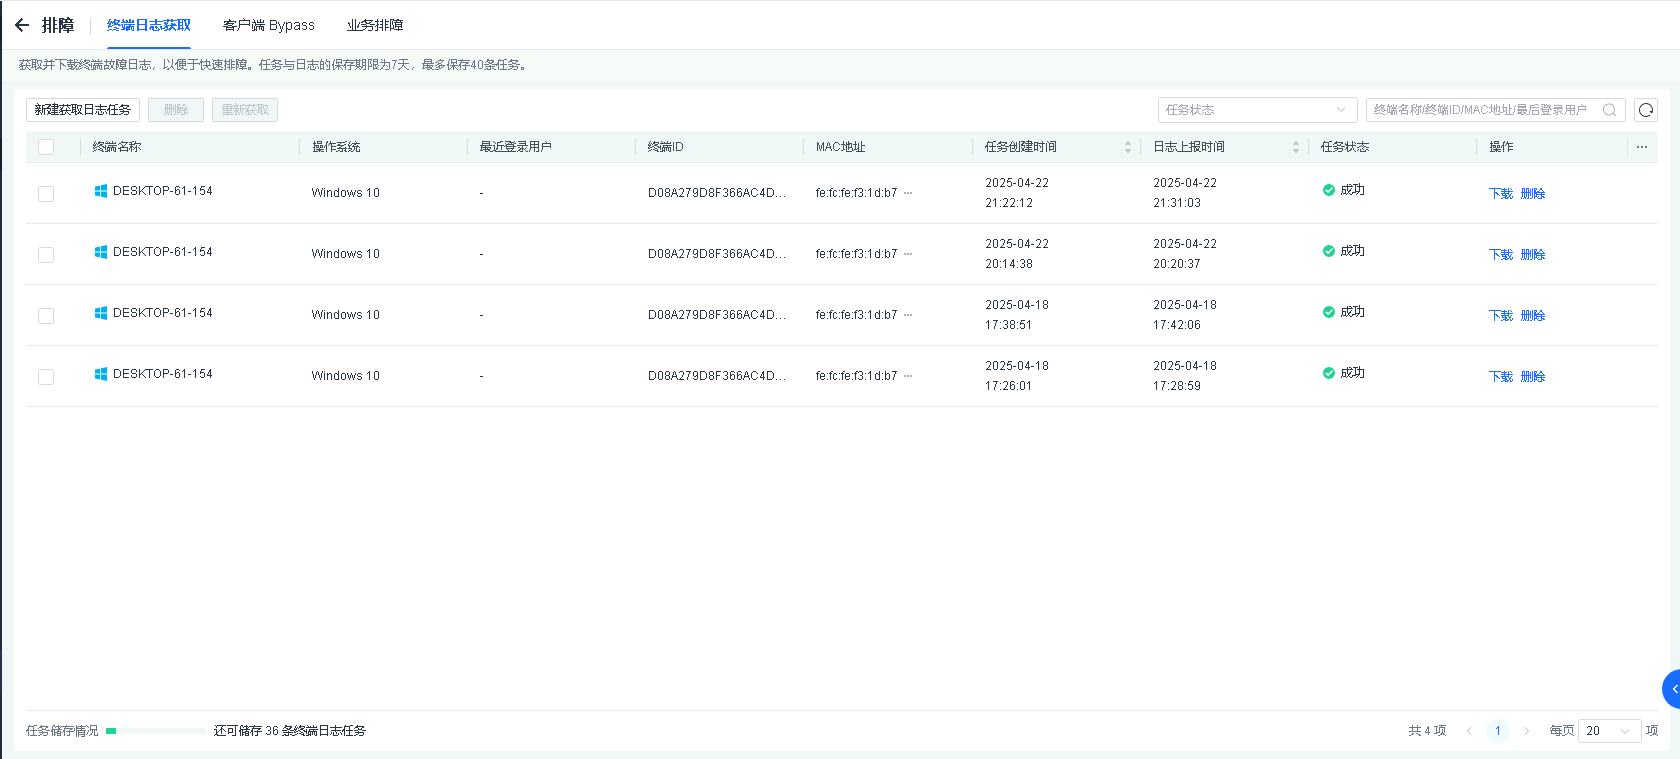Check the first DESKTOP-61-154 row checkbox
Image resolution: width=1680 pixels, height=759 pixels.
coord(46,194)
